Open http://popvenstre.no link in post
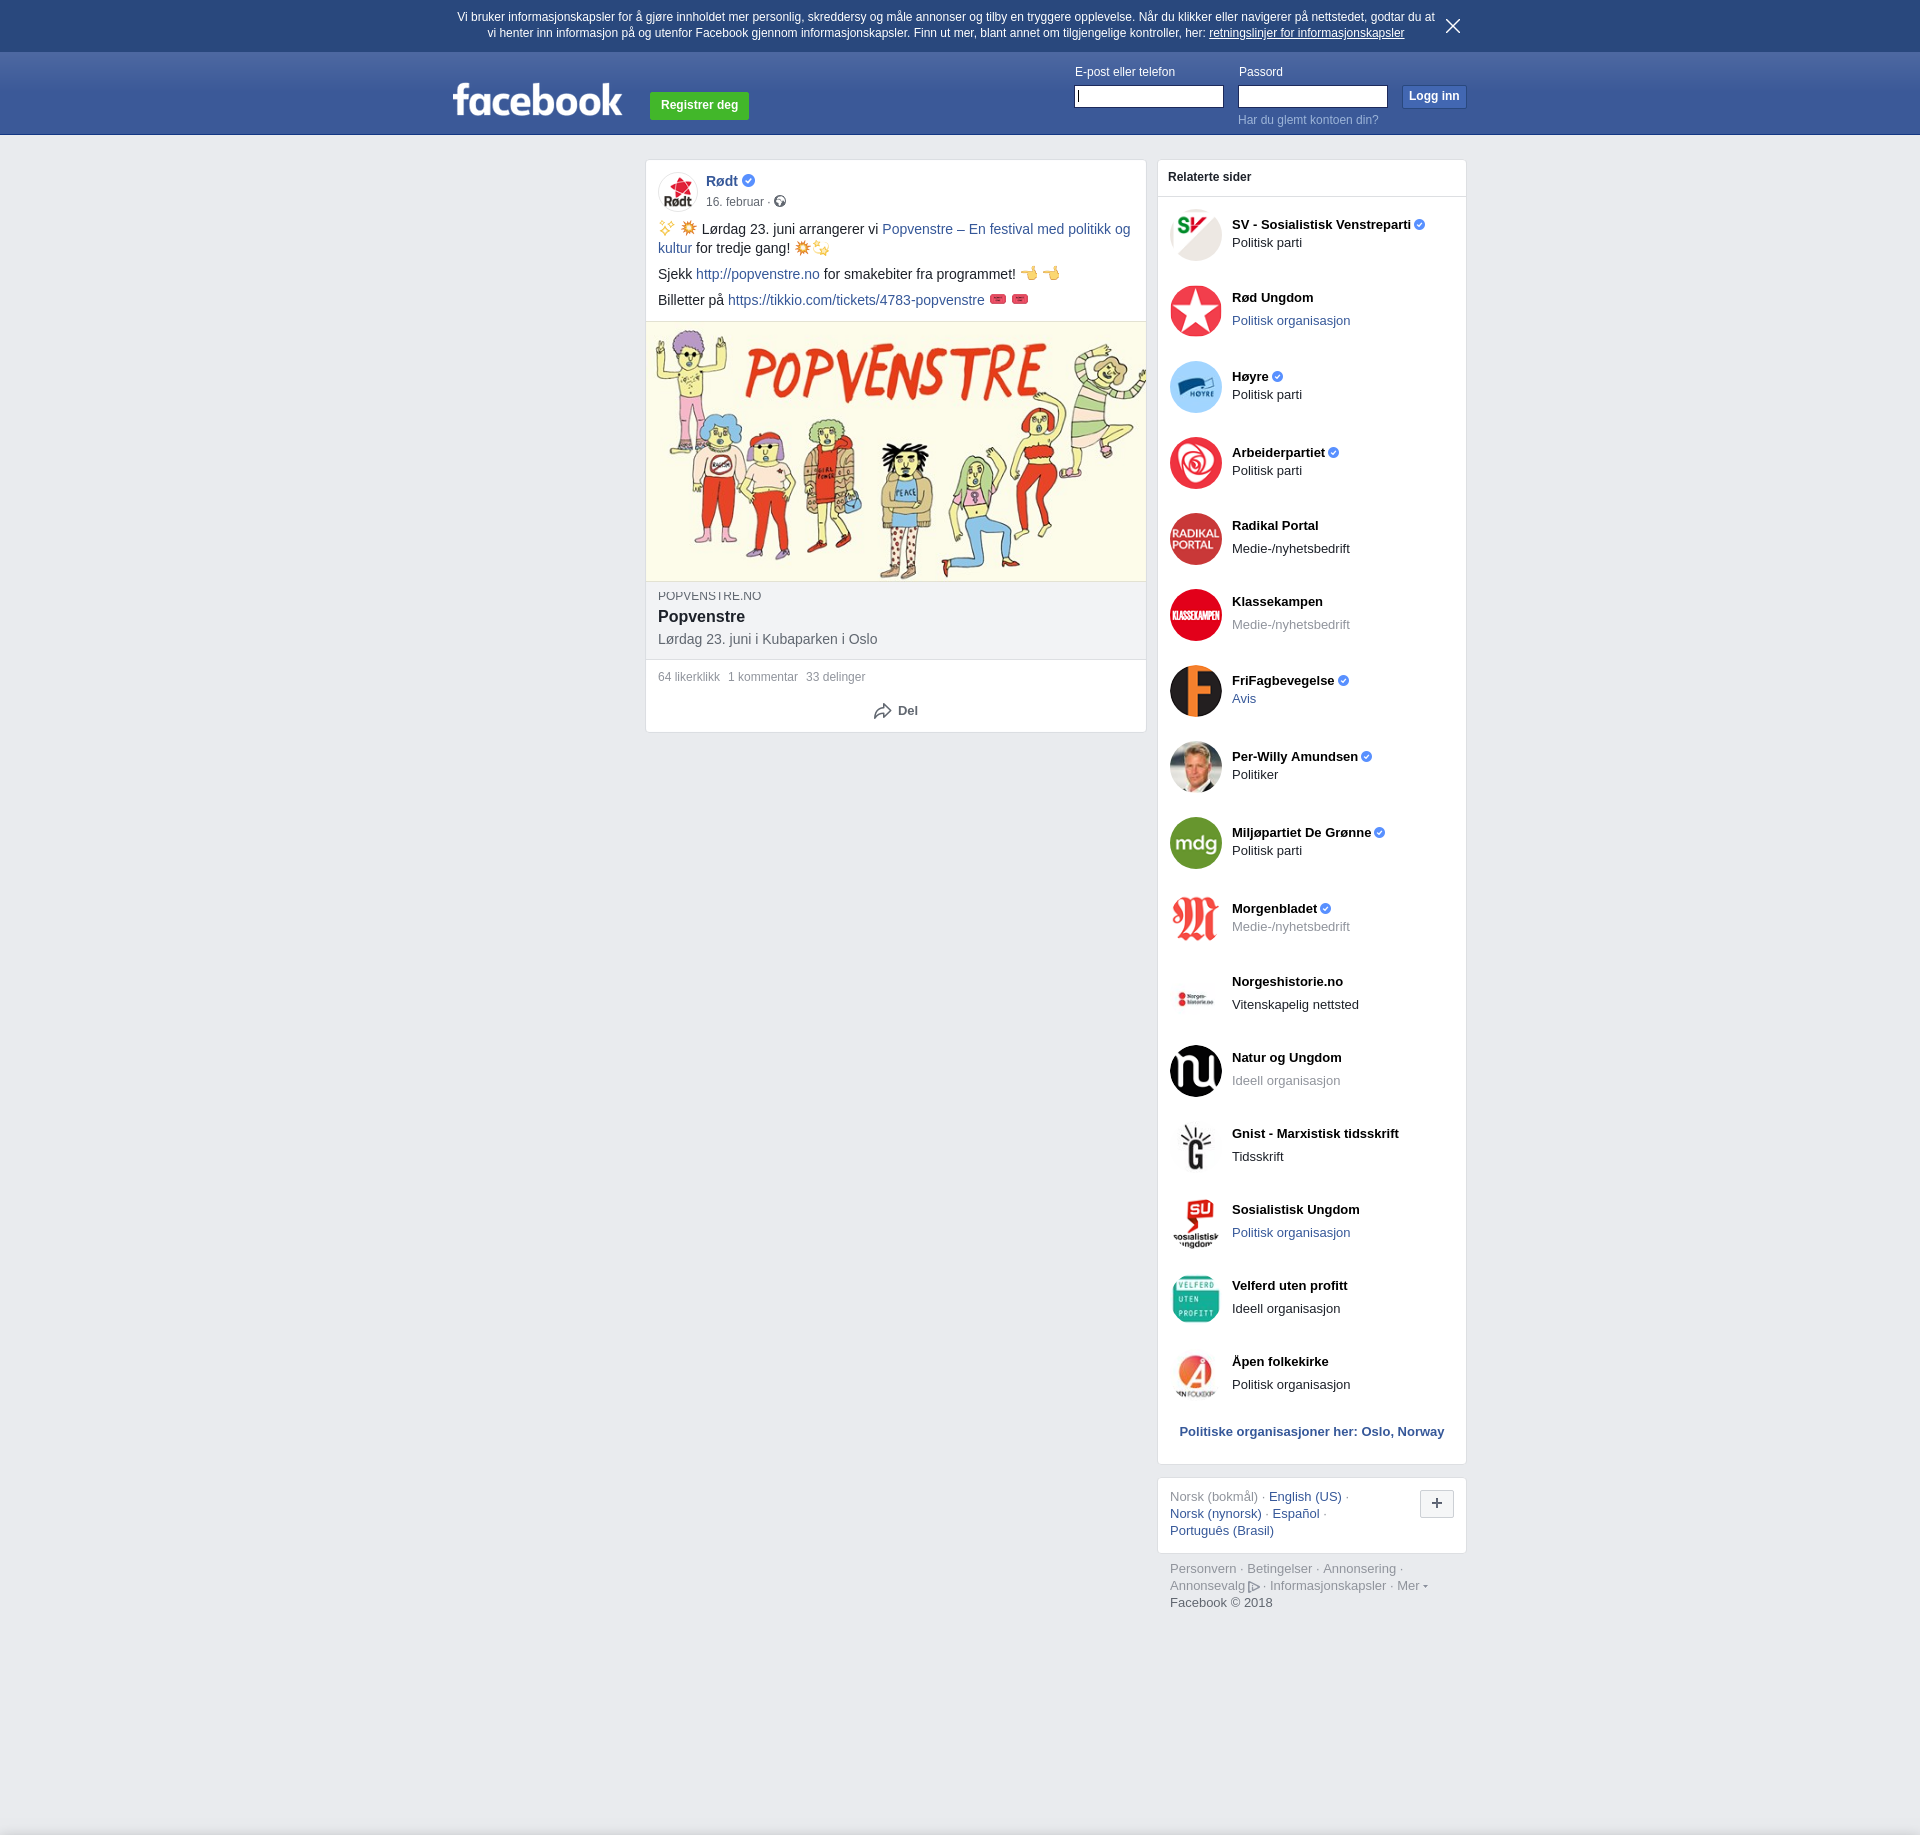This screenshot has width=1920, height=1835. coord(758,274)
